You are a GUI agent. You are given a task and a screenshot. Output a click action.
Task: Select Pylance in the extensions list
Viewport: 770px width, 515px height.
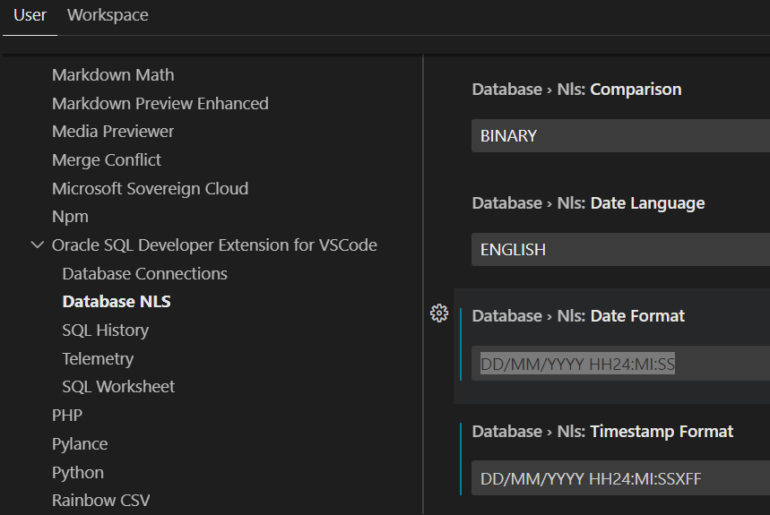[x=79, y=444]
